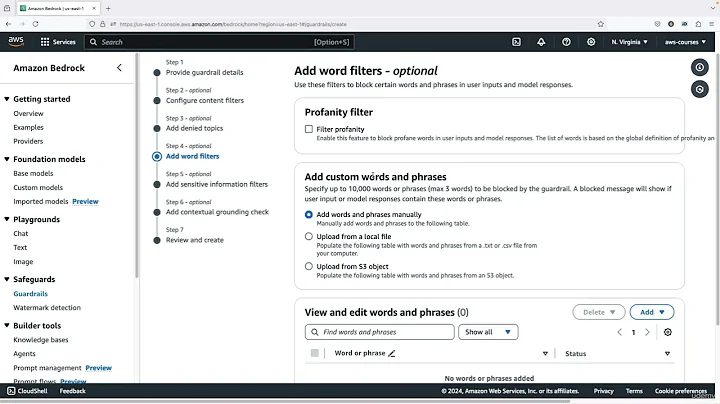The height and width of the screenshot is (404, 720).
Task: Click the second round icon below info icon
Action: (699, 89)
